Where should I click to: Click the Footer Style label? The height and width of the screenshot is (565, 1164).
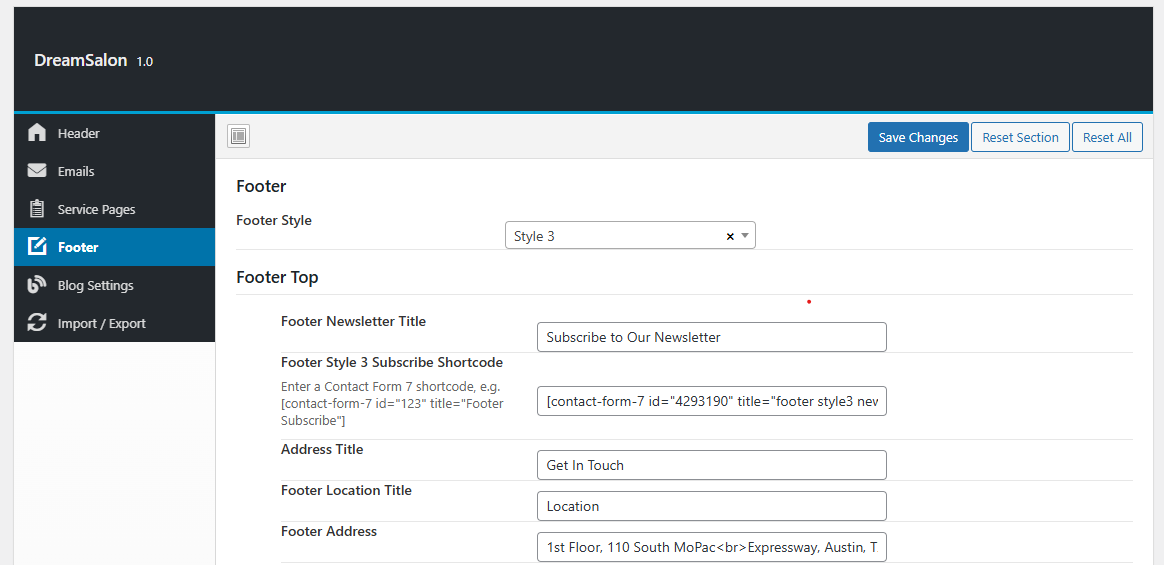[274, 221]
